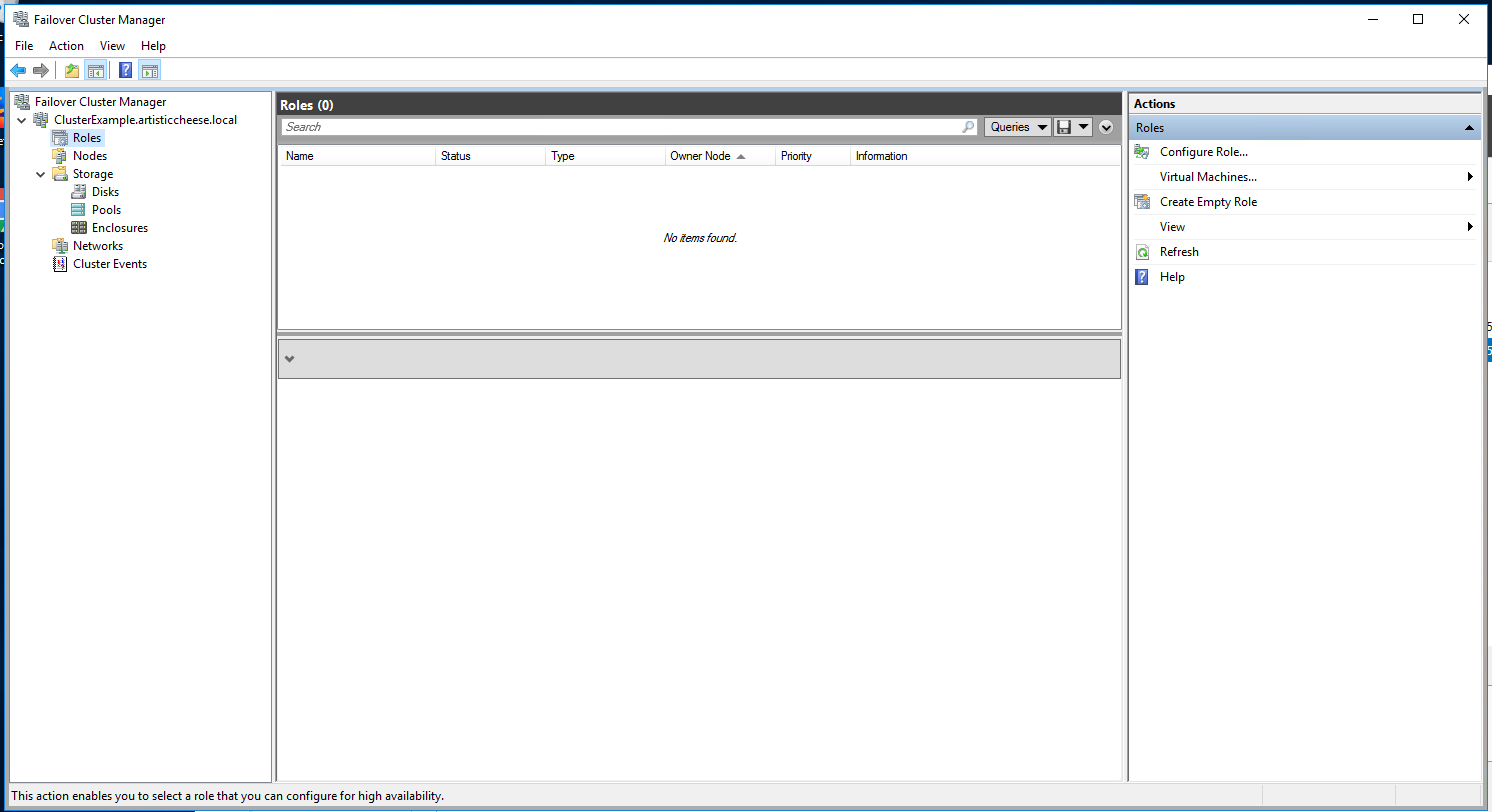Expand the round chevron beside the search bar
The image size is (1492, 812).
coord(1106,127)
